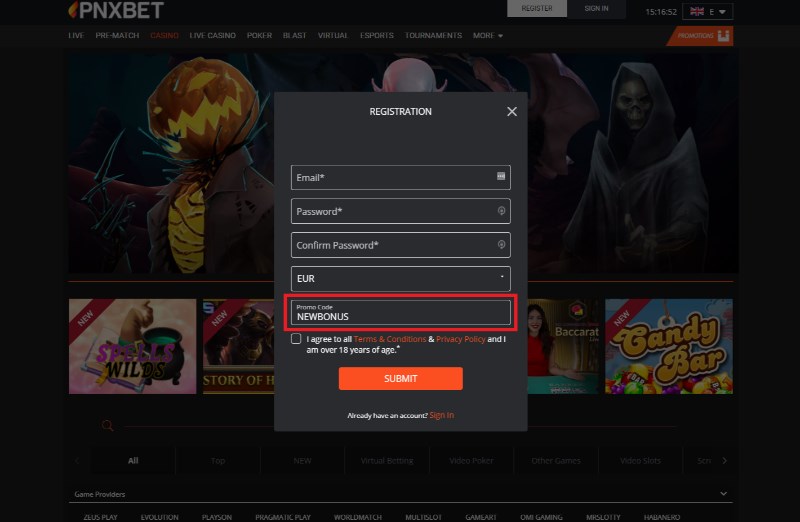Filter by GameArt provider

tap(481, 517)
